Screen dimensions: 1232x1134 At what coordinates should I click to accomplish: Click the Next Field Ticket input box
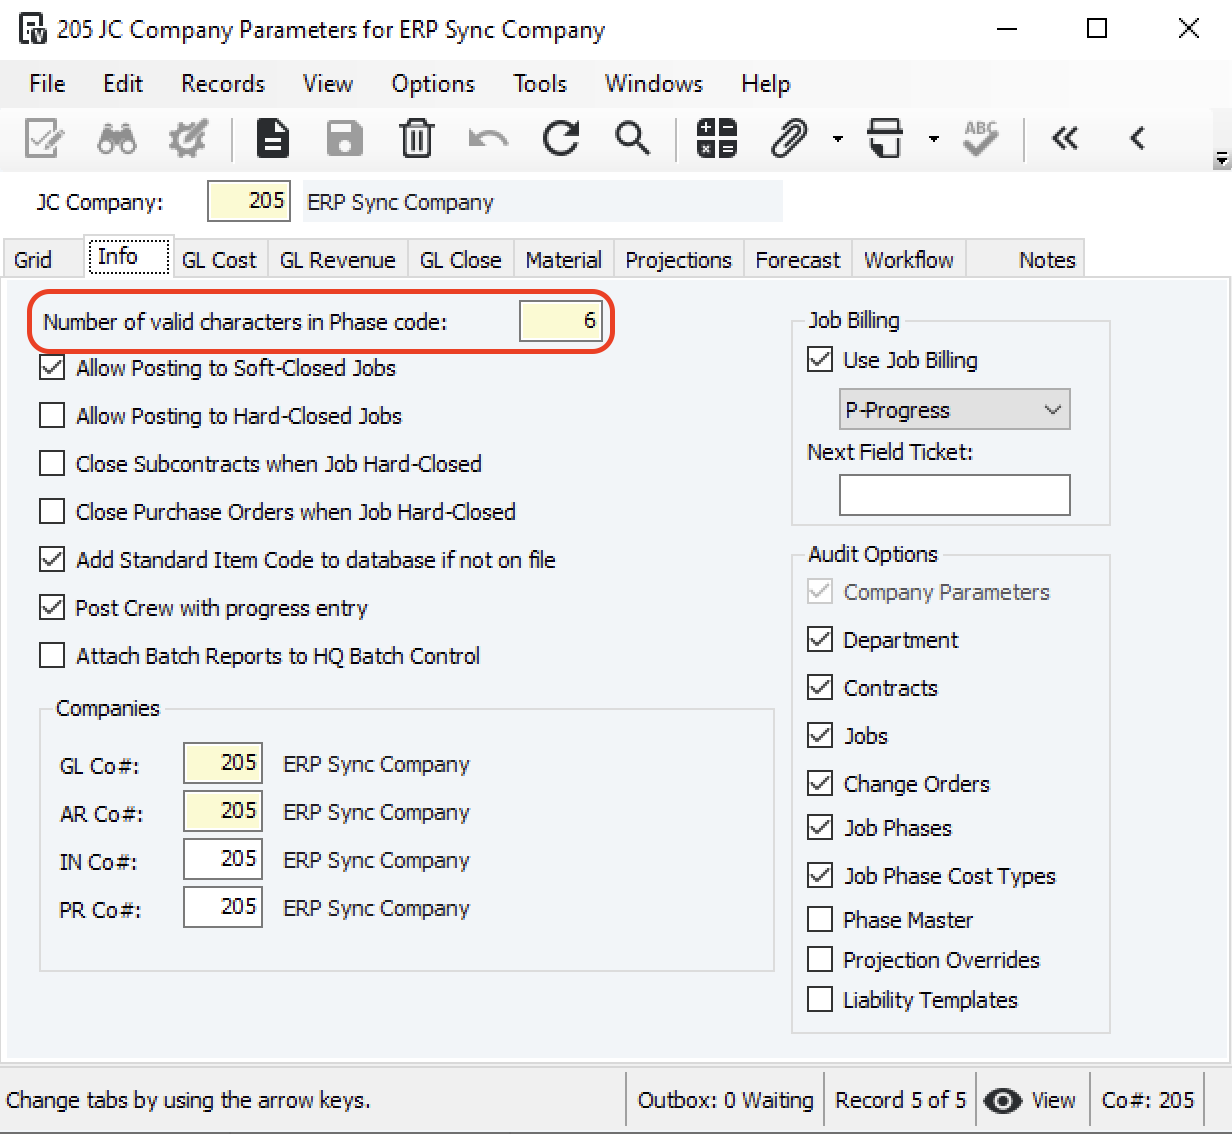pyautogui.click(x=954, y=495)
